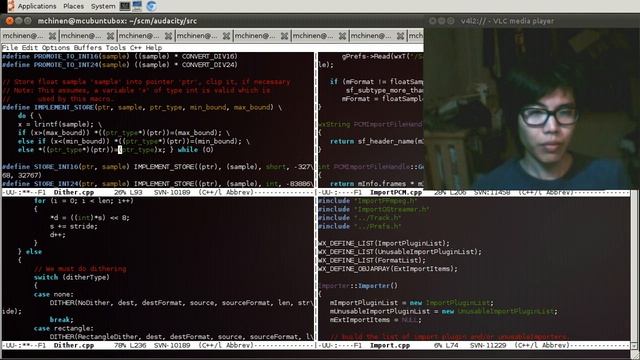This screenshot has width=640, height=360.
Task: Click the terminal title mchinen@mcubuntubox
Action: (117, 21)
